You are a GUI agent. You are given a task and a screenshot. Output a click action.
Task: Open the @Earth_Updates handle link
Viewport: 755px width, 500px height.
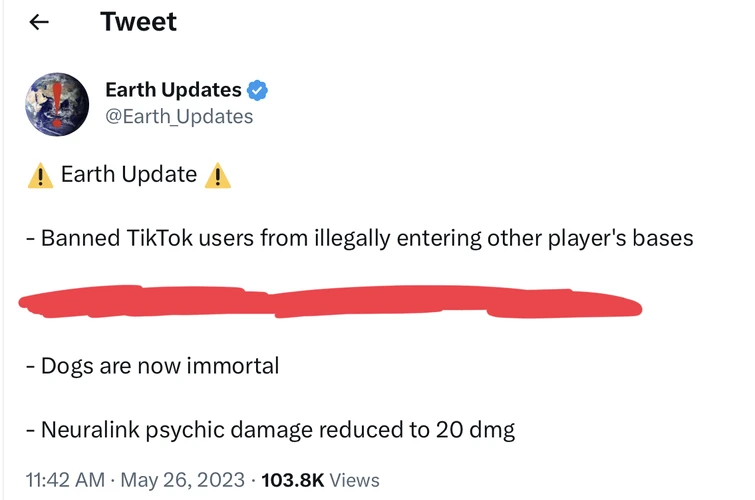click(x=179, y=117)
